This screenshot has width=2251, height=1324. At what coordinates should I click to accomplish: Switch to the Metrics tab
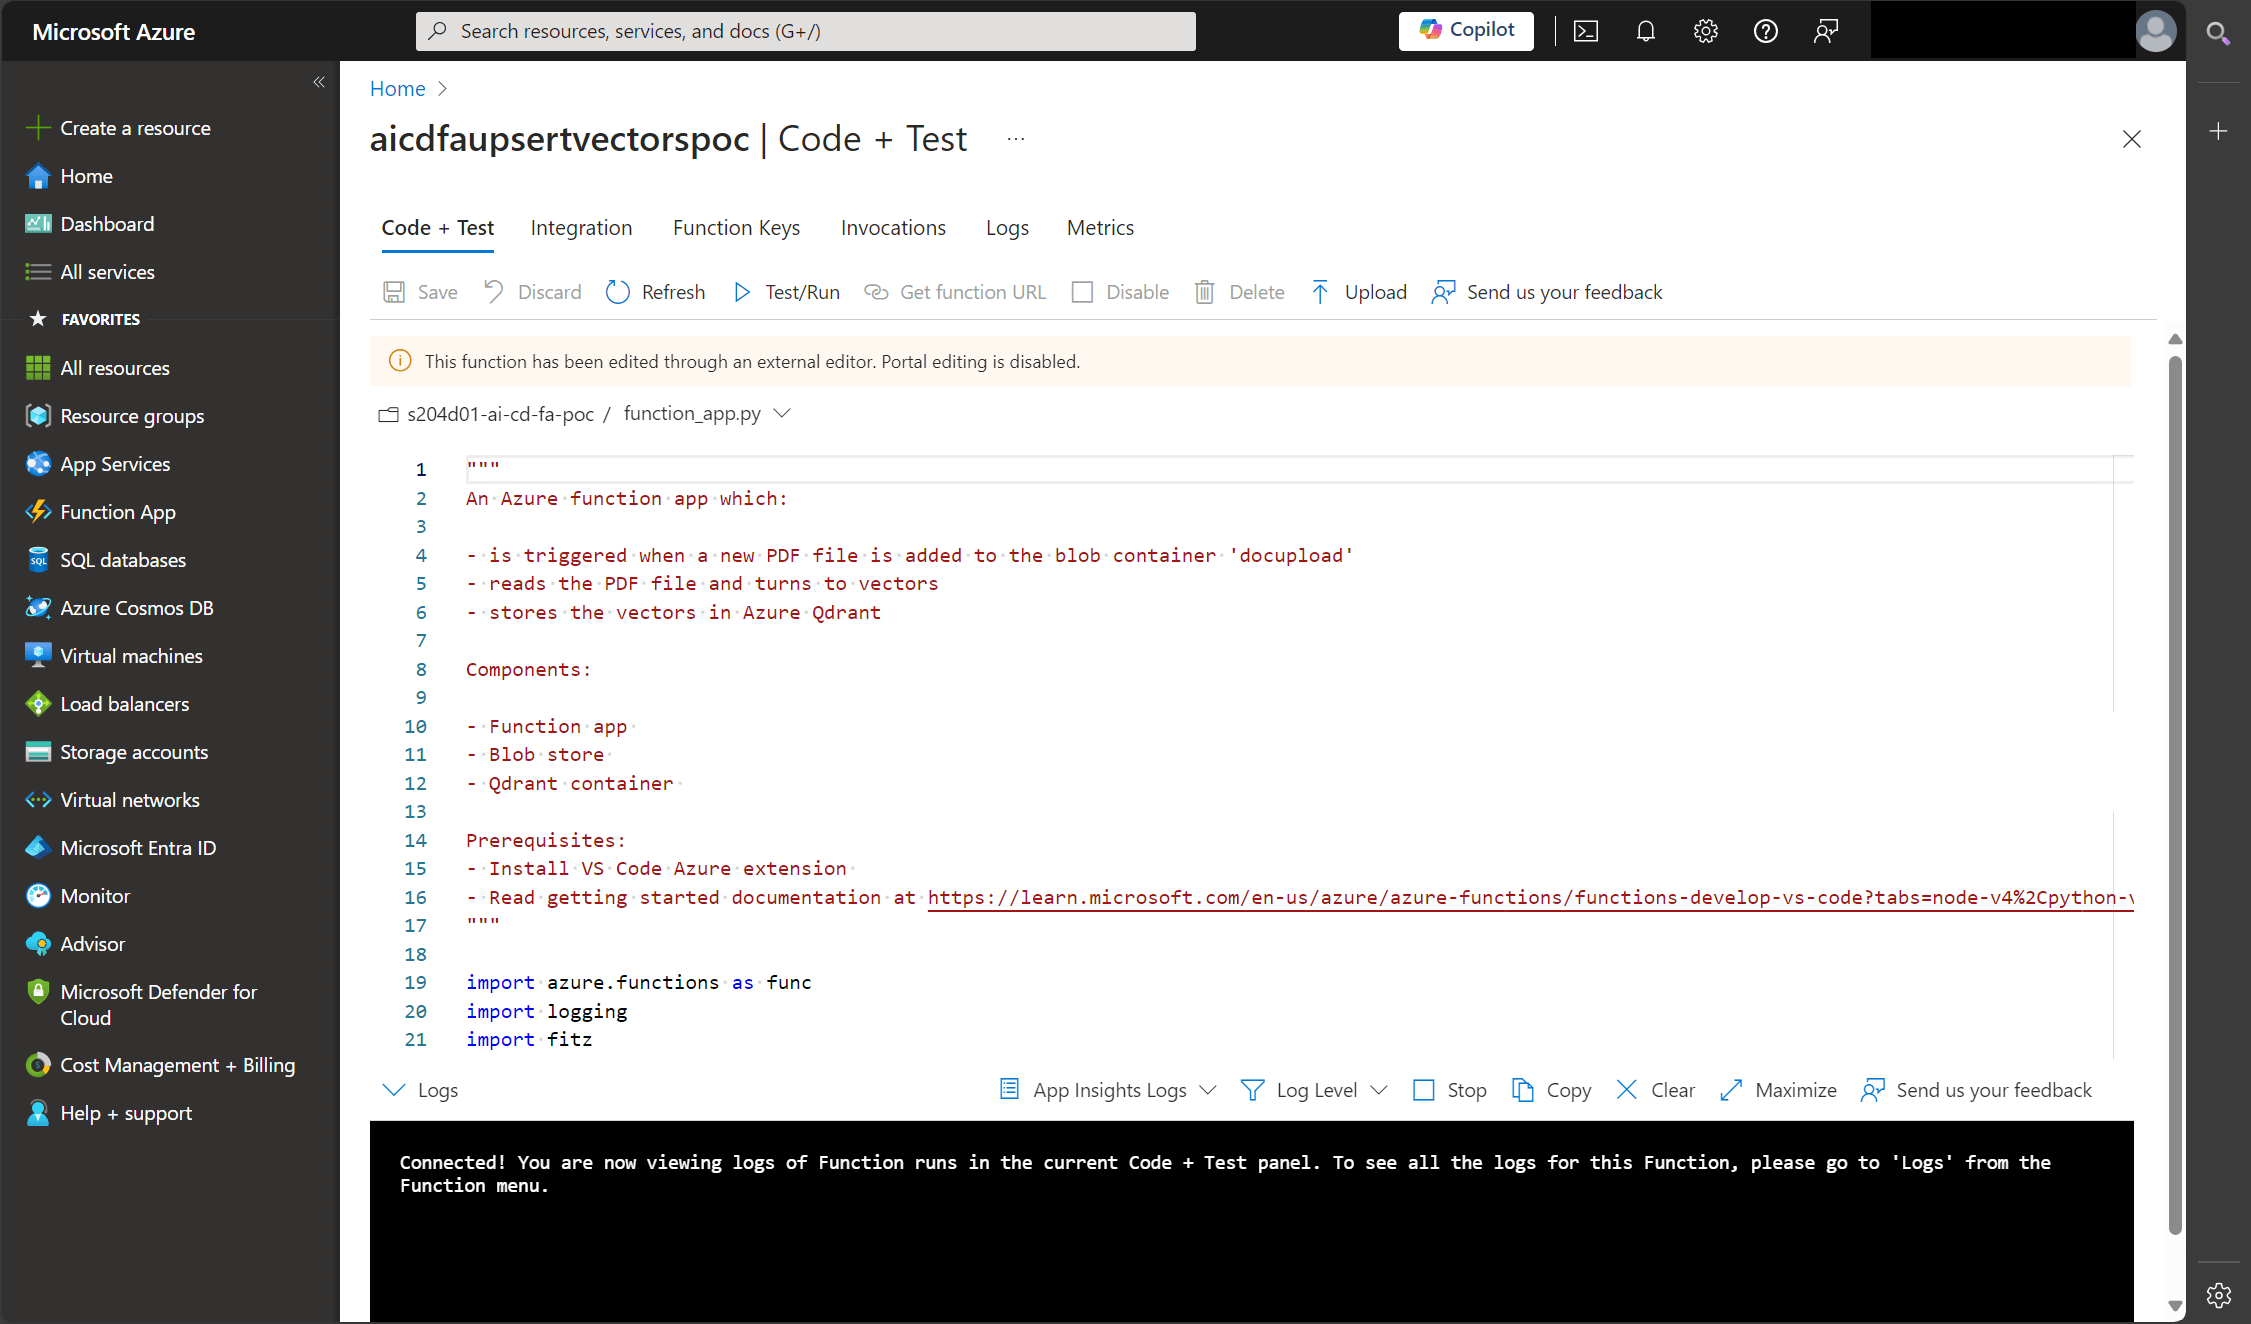point(1100,228)
